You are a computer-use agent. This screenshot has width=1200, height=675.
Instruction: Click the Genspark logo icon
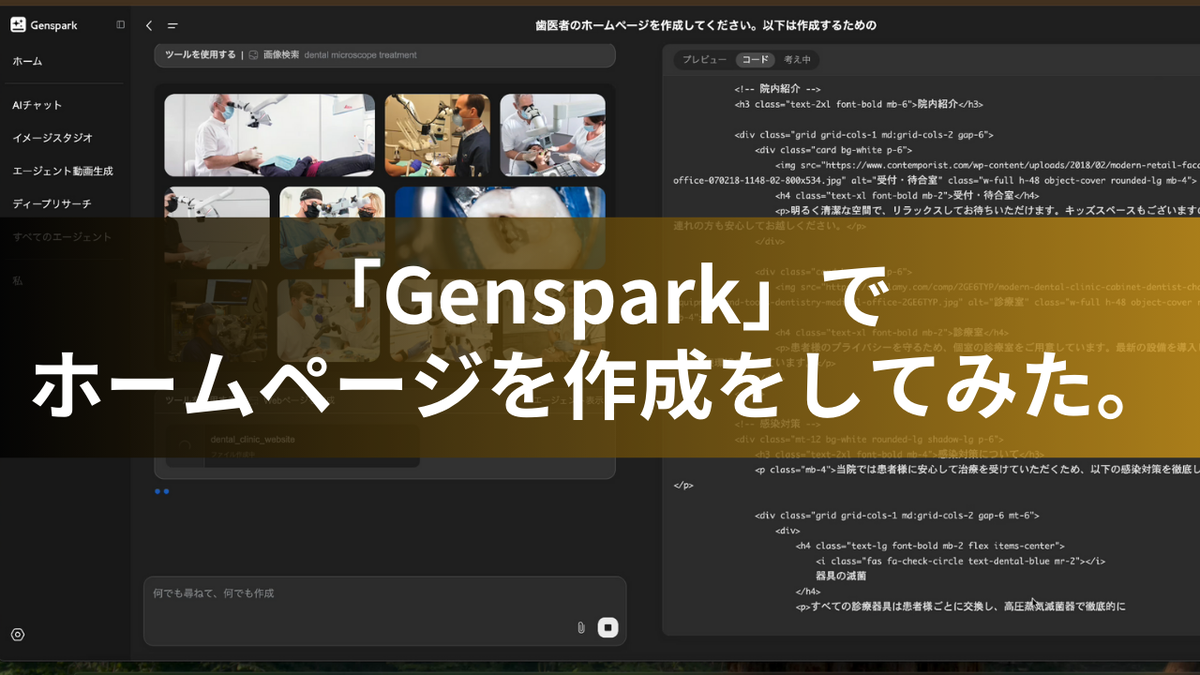tap(18, 25)
